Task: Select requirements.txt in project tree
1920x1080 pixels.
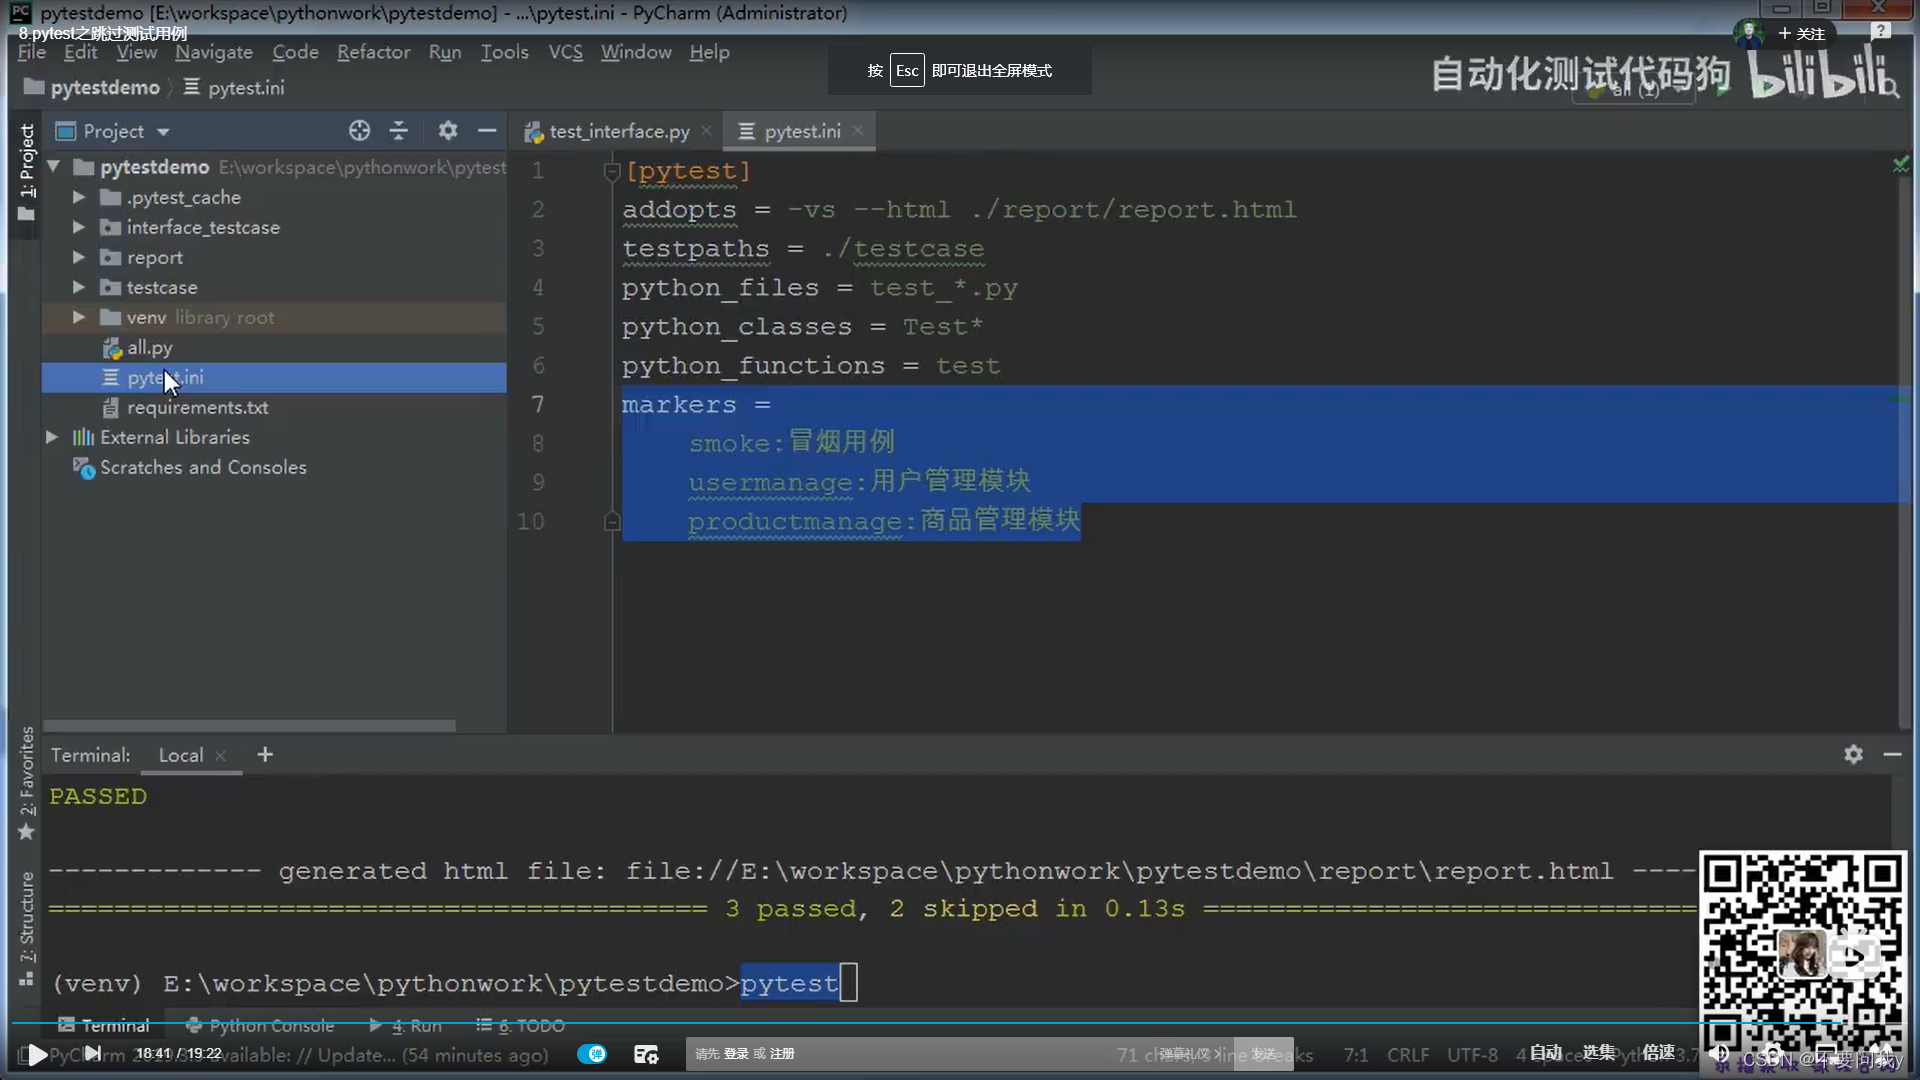Action: (197, 408)
